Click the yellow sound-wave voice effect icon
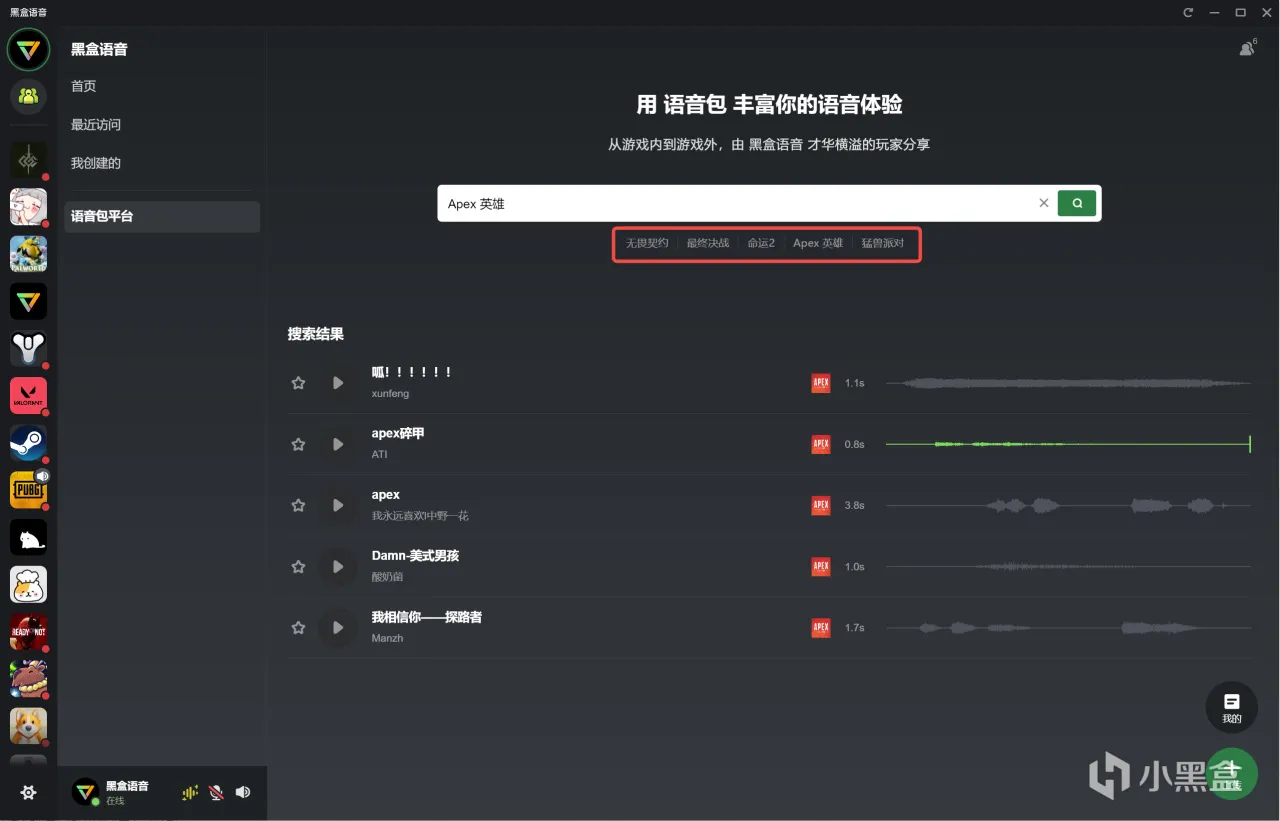Screen dimensions: 1280x821 [x=190, y=792]
